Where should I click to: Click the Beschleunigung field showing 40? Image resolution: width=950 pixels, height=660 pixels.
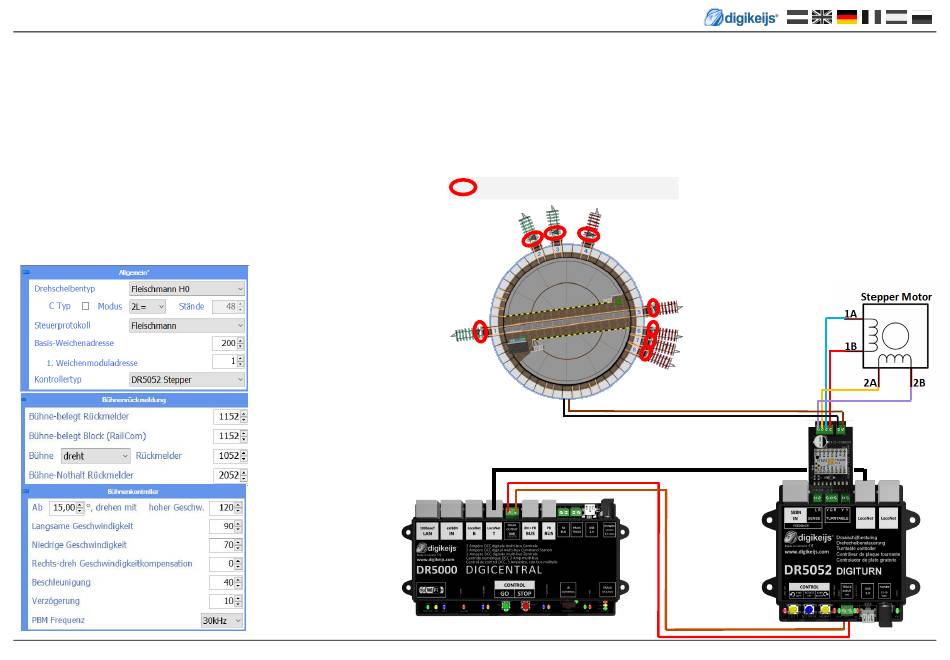(226, 582)
